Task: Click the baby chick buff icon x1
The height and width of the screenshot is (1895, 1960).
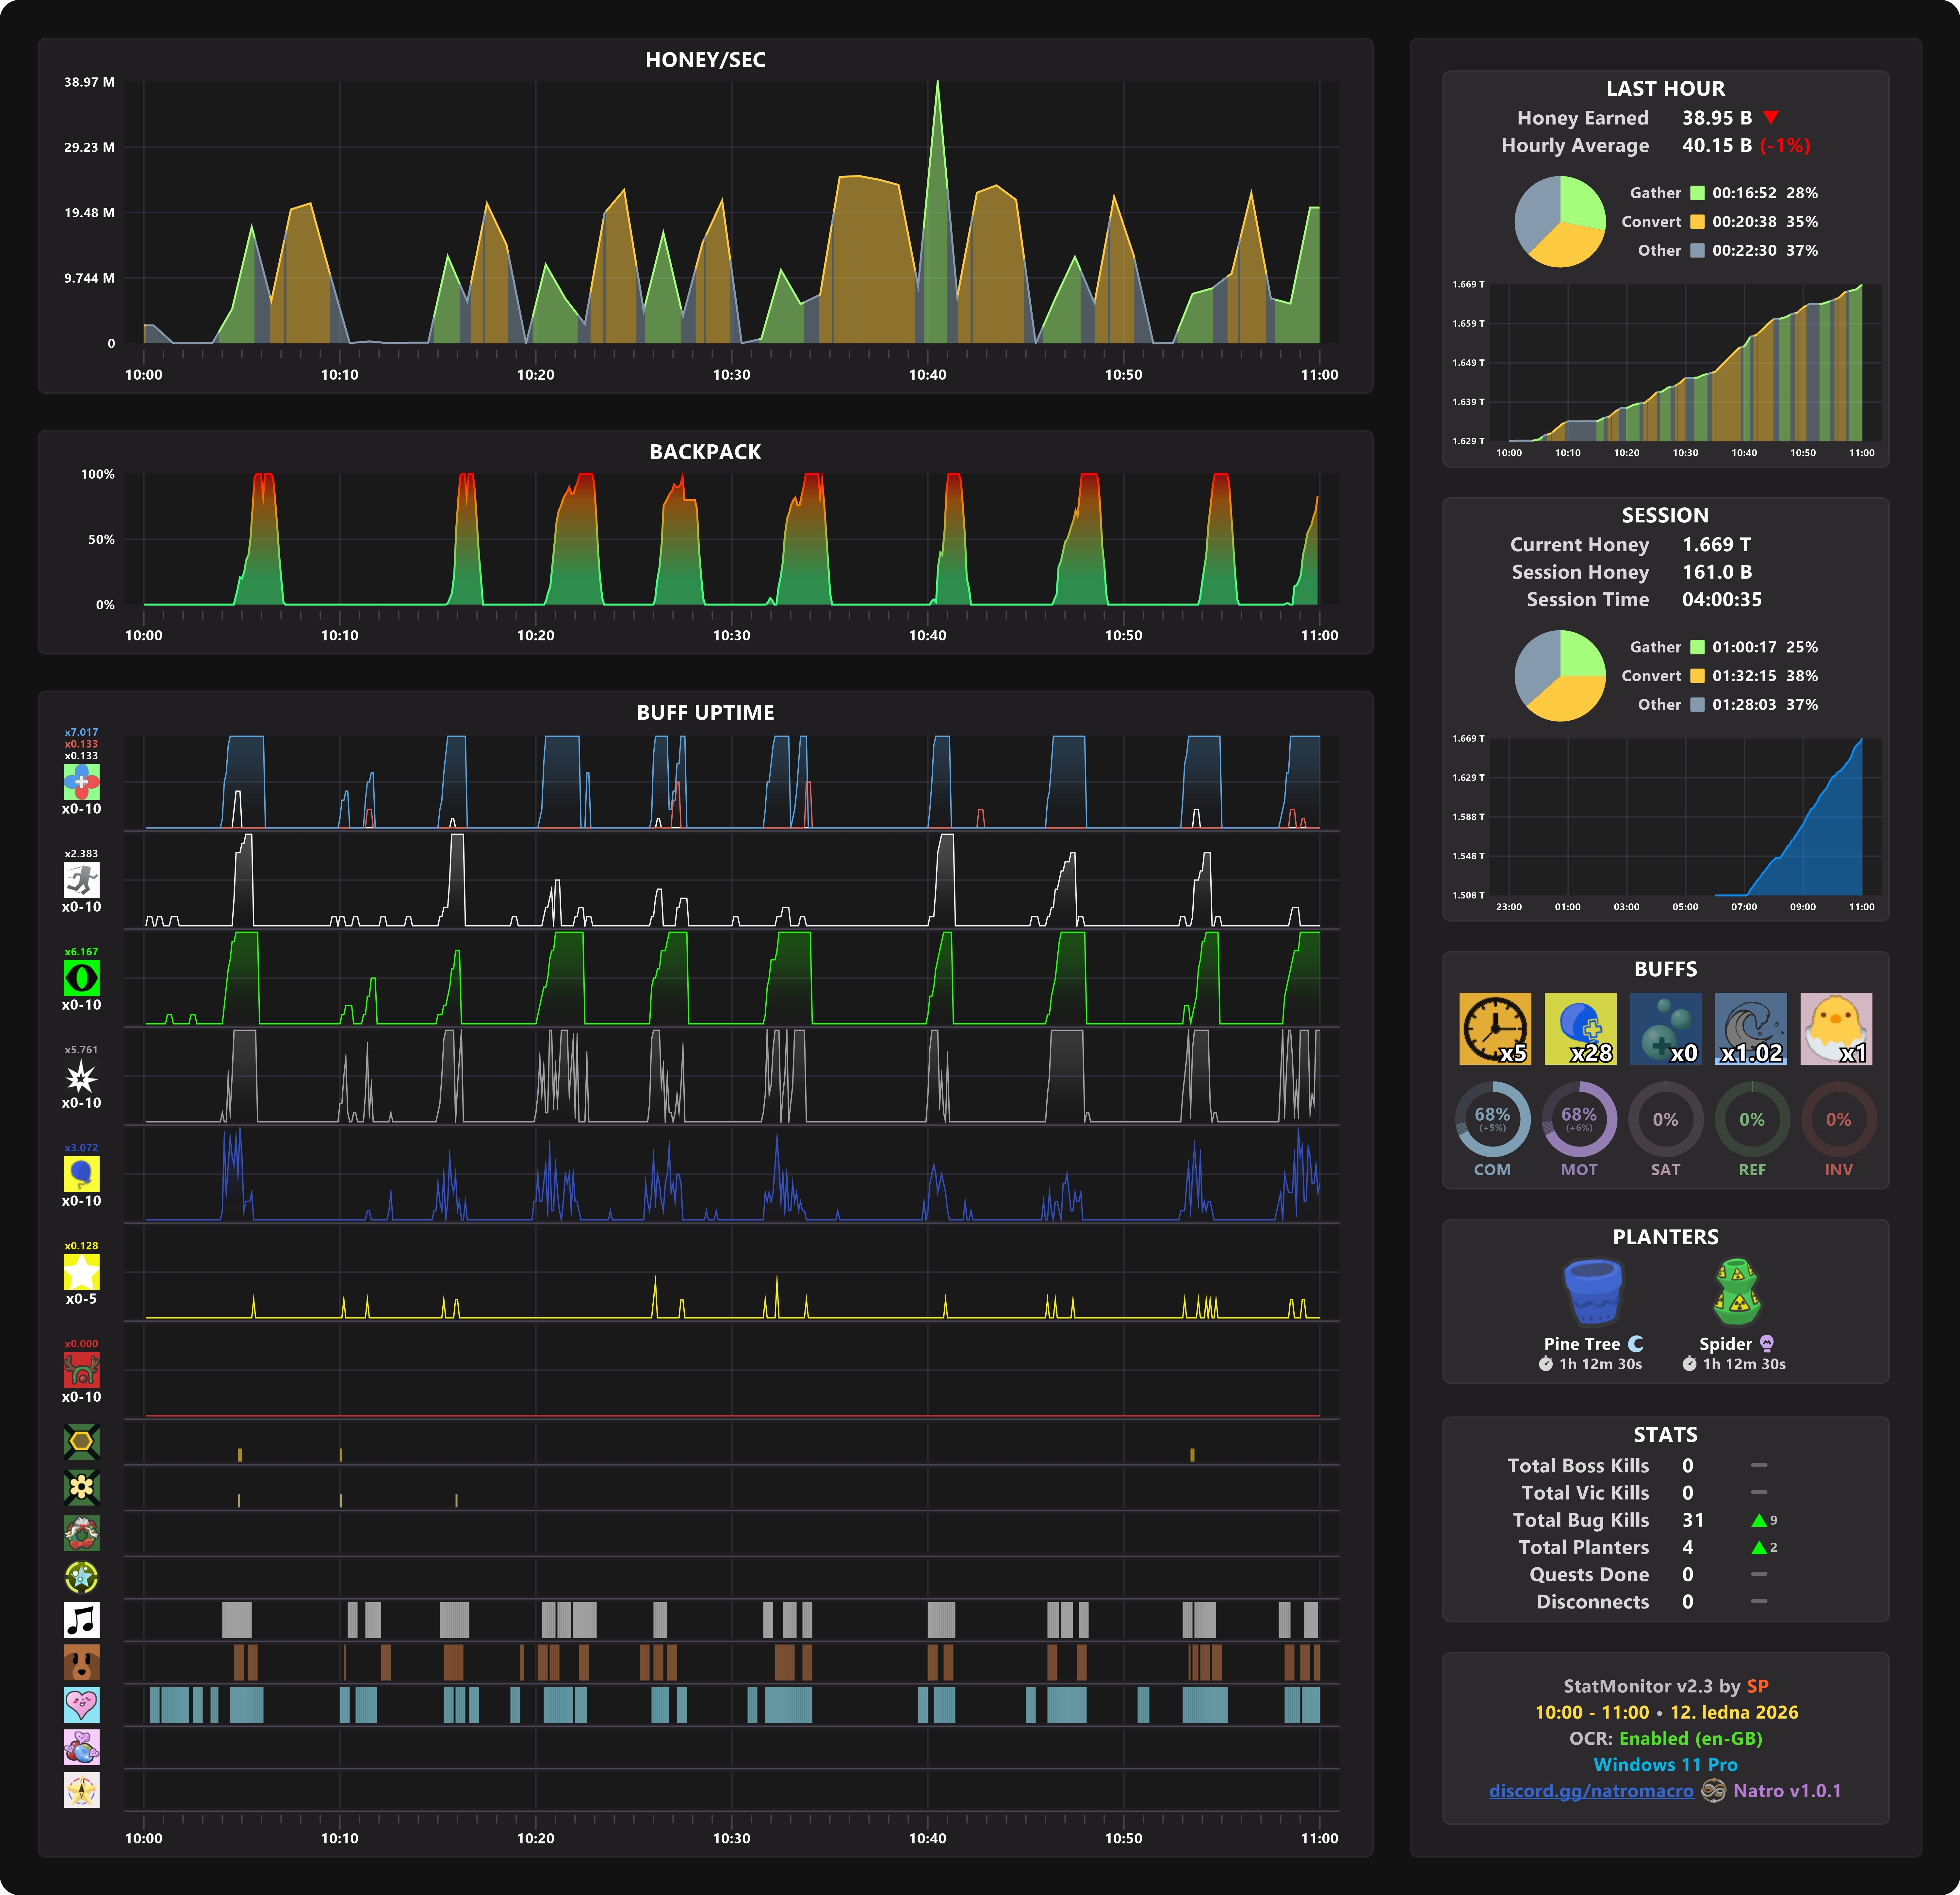Action: (x=1836, y=1028)
